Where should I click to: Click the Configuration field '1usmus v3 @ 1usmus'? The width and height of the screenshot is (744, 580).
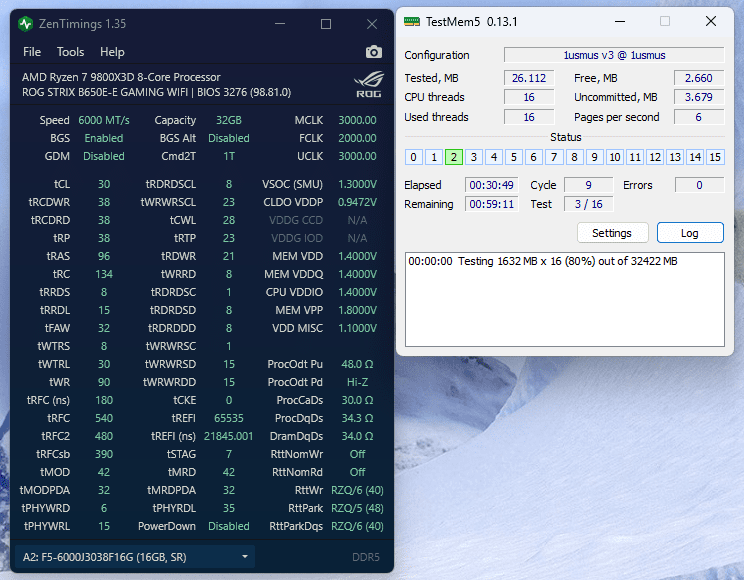[x=614, y=55]
